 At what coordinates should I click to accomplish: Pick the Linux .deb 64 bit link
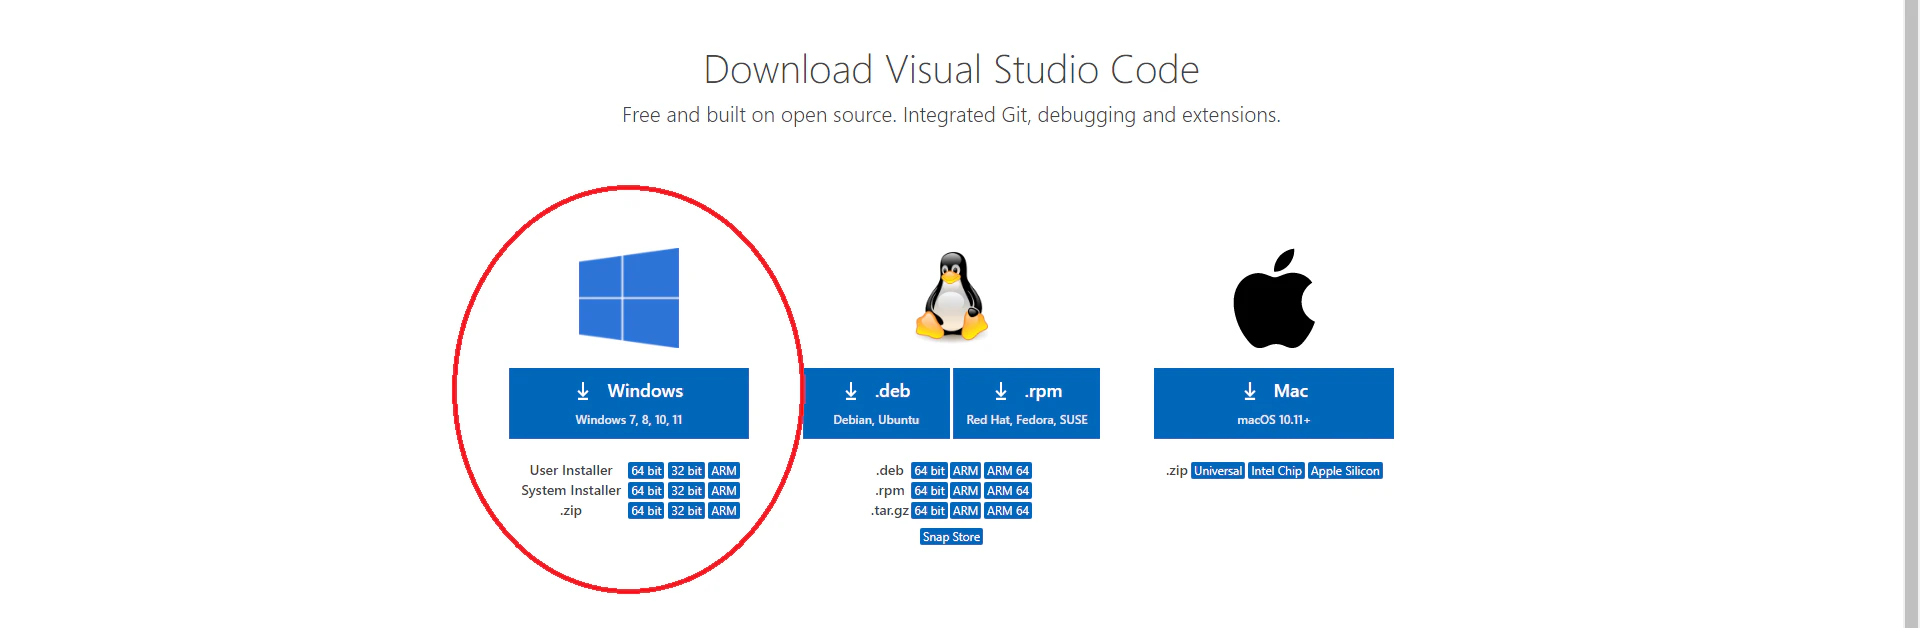coord(929,471)
